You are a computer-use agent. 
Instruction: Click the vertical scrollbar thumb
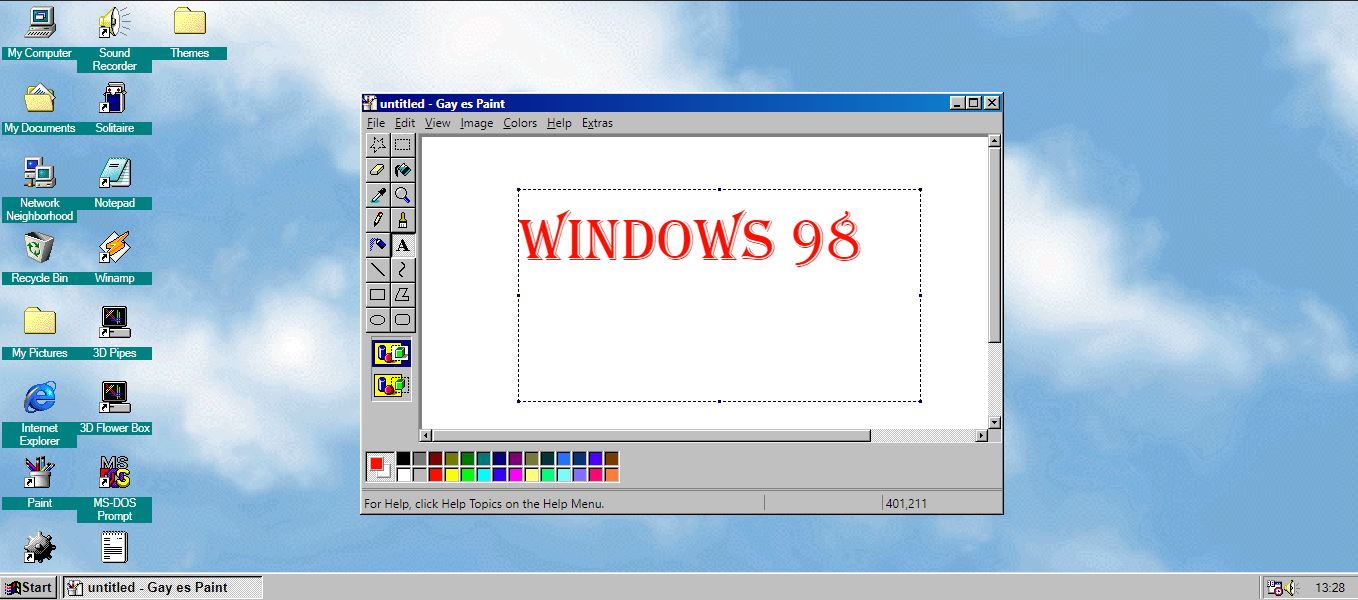click(x=994, y=245)
